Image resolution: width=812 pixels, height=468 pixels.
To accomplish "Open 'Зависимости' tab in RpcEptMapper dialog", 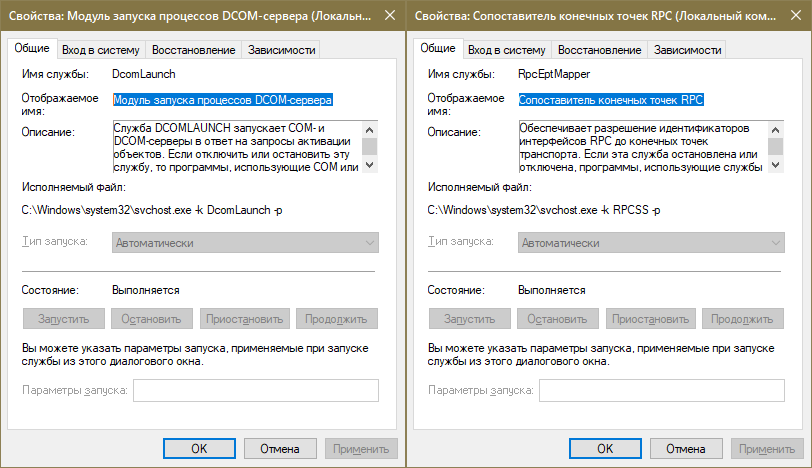I will 688,50.
